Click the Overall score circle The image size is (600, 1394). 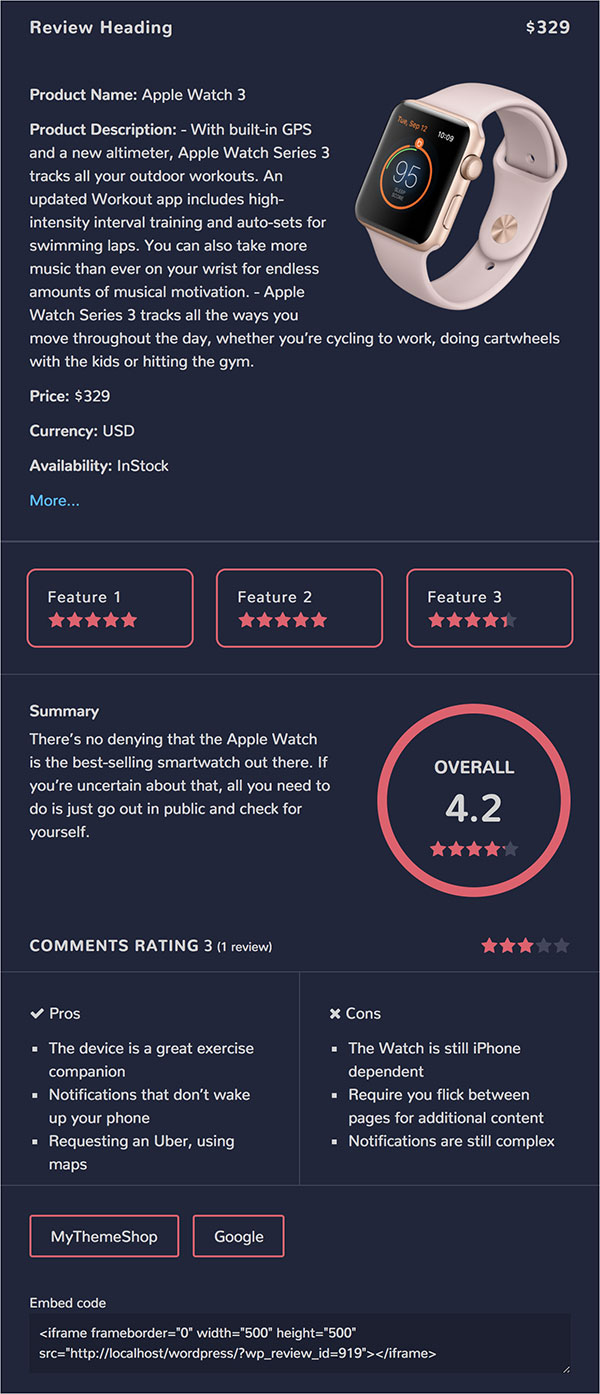click(474, 800)
